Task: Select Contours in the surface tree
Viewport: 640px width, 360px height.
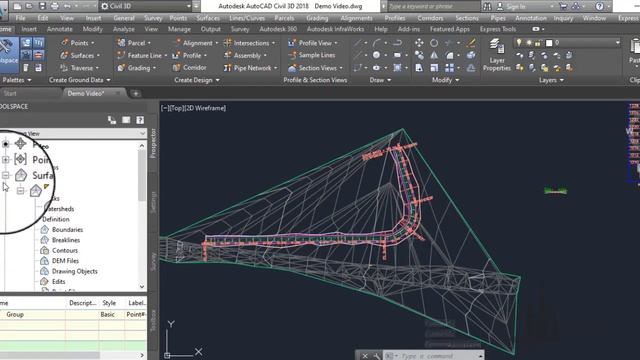Action: pyautogui.click(x=64, y=251)
